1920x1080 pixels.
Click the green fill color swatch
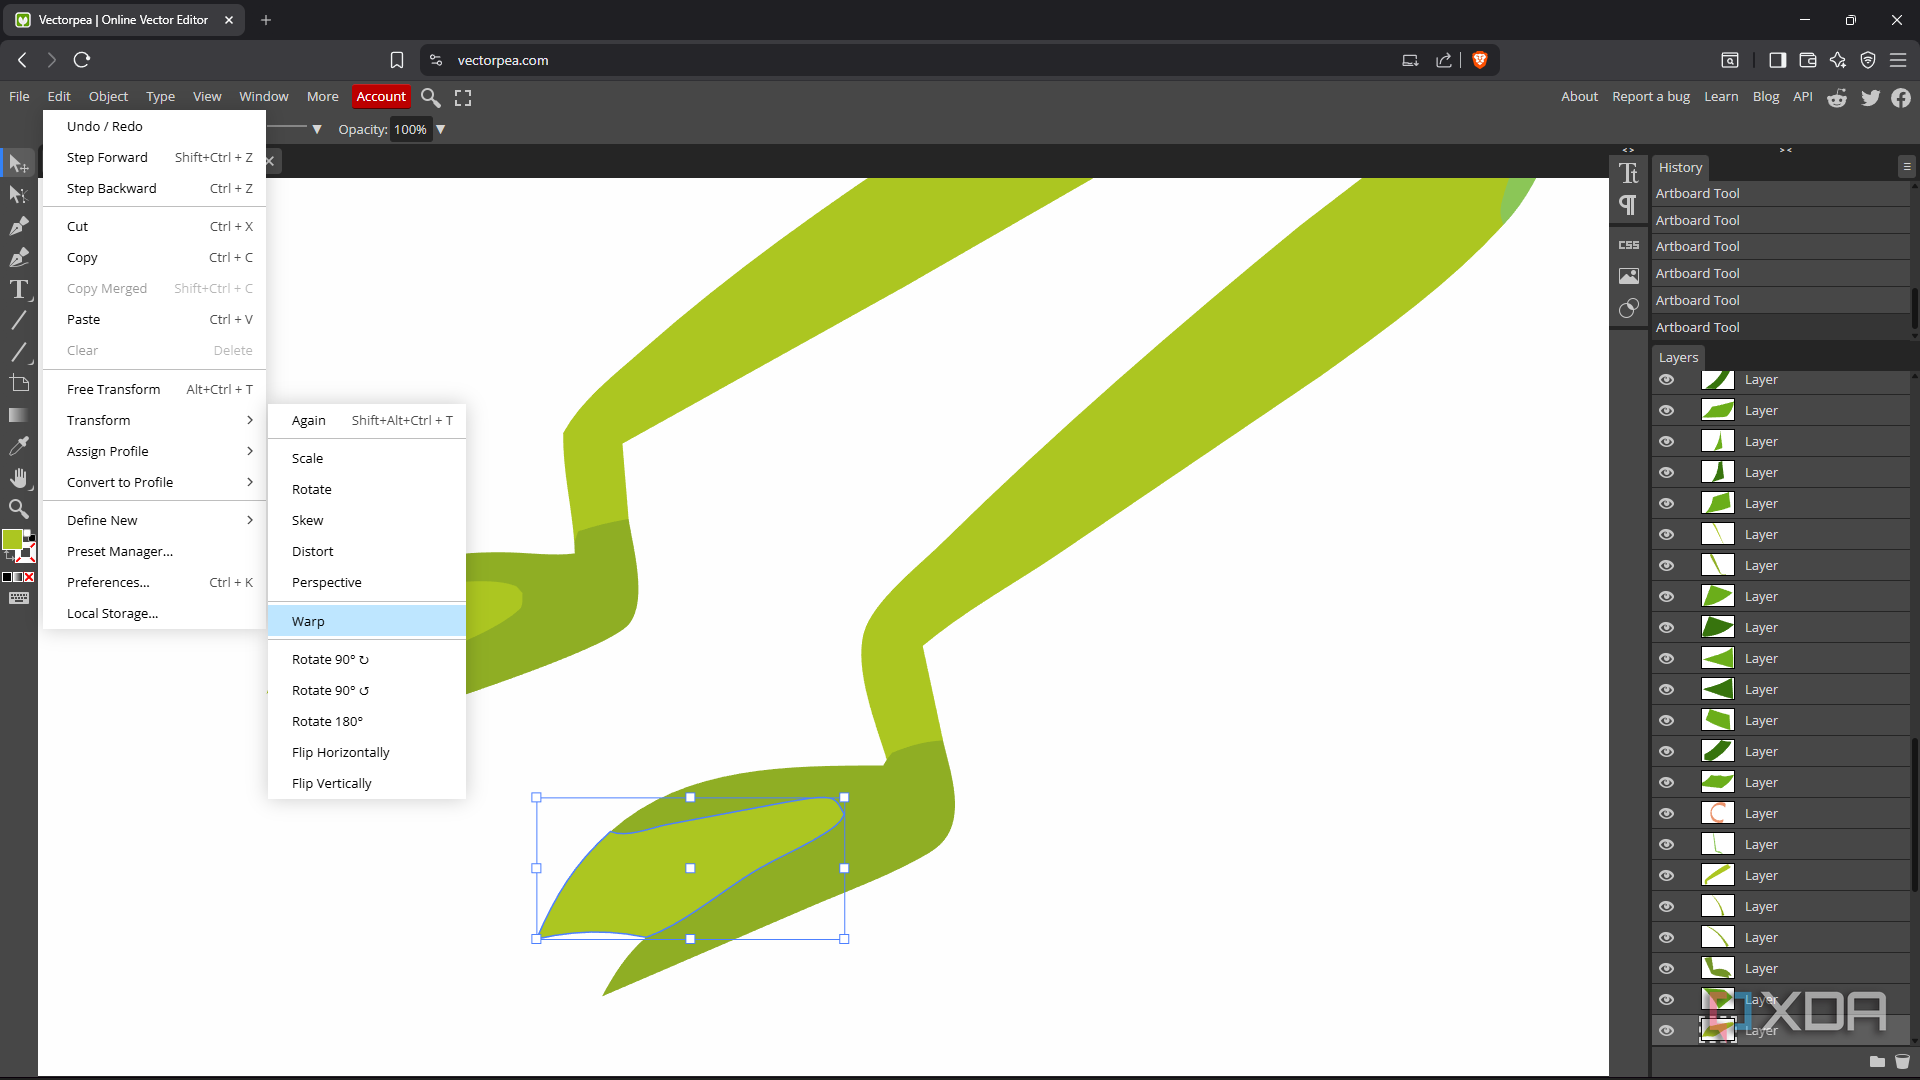pos(12,540)
